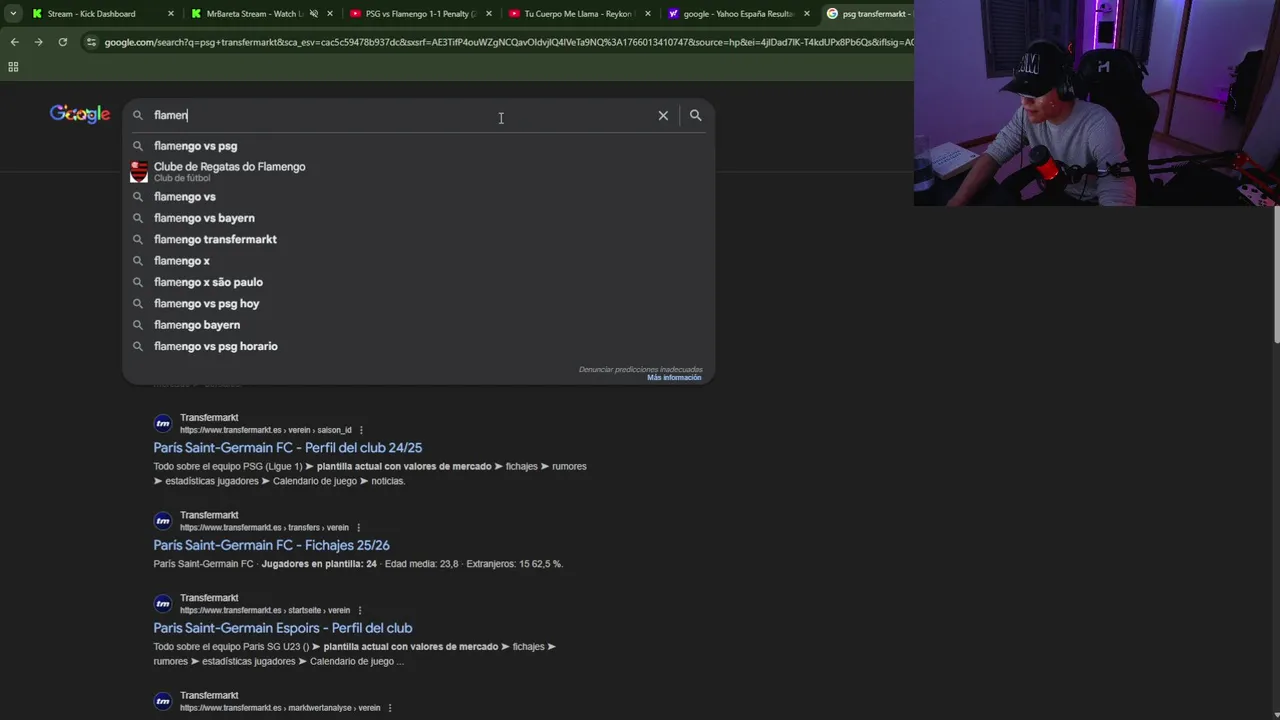Viewport: 1280px width, 720px height.
Task: Click the Flamengo club crest icon
Action: pyautogui.click(x=139, y=172)
